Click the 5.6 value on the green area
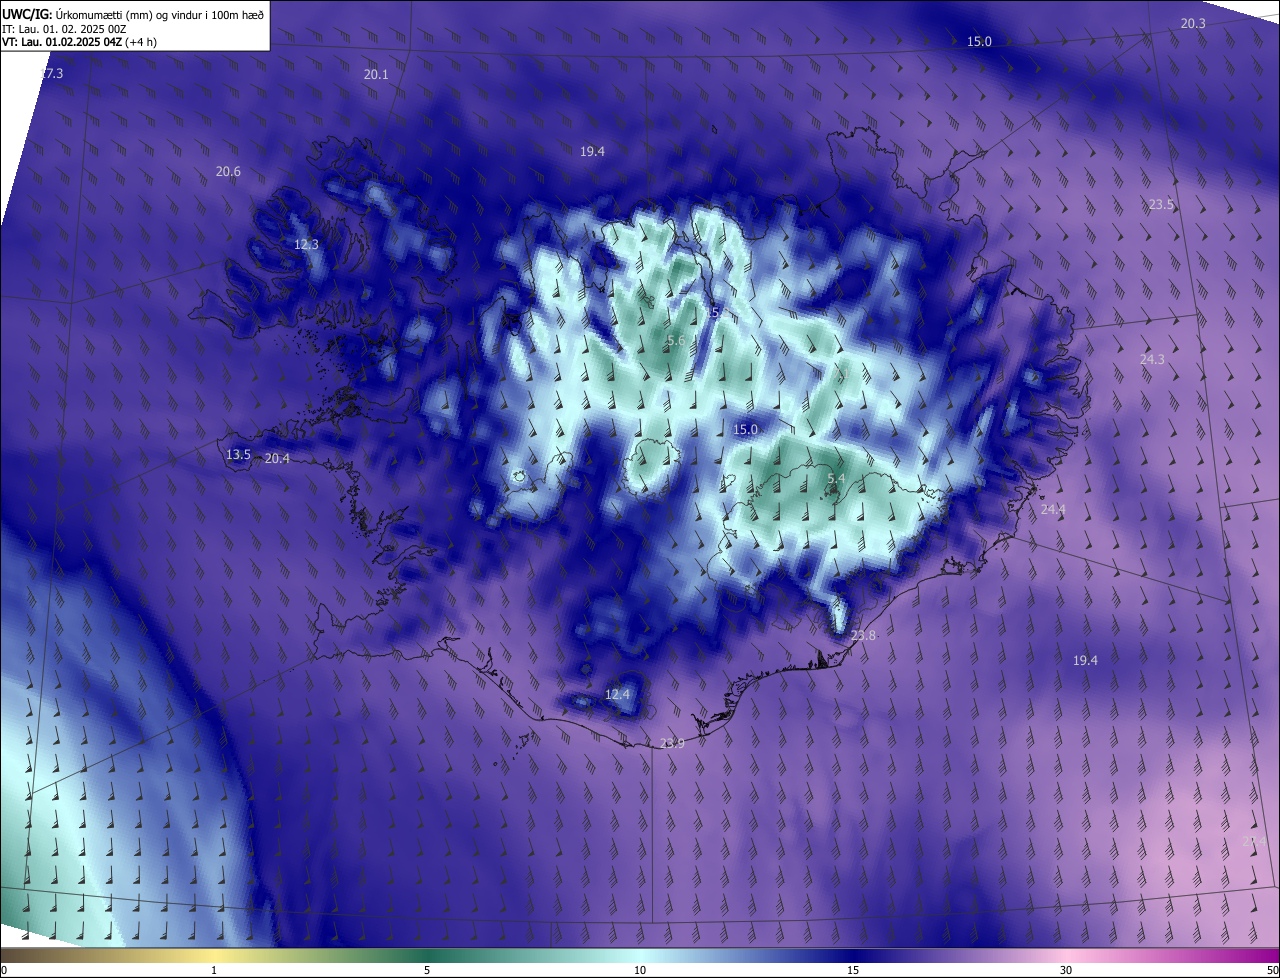Screen dimensions: 1280x978 coord(676,340)
